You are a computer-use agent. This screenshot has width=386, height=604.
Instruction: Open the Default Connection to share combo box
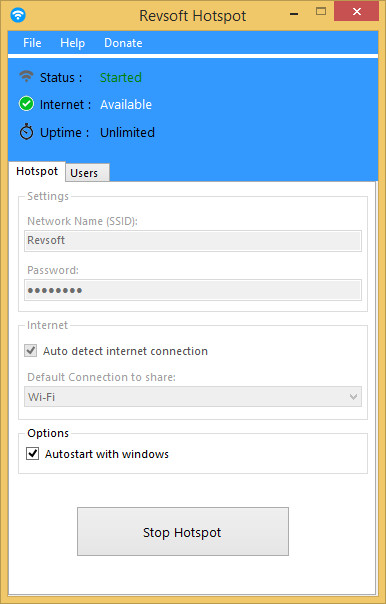point(193,396)
